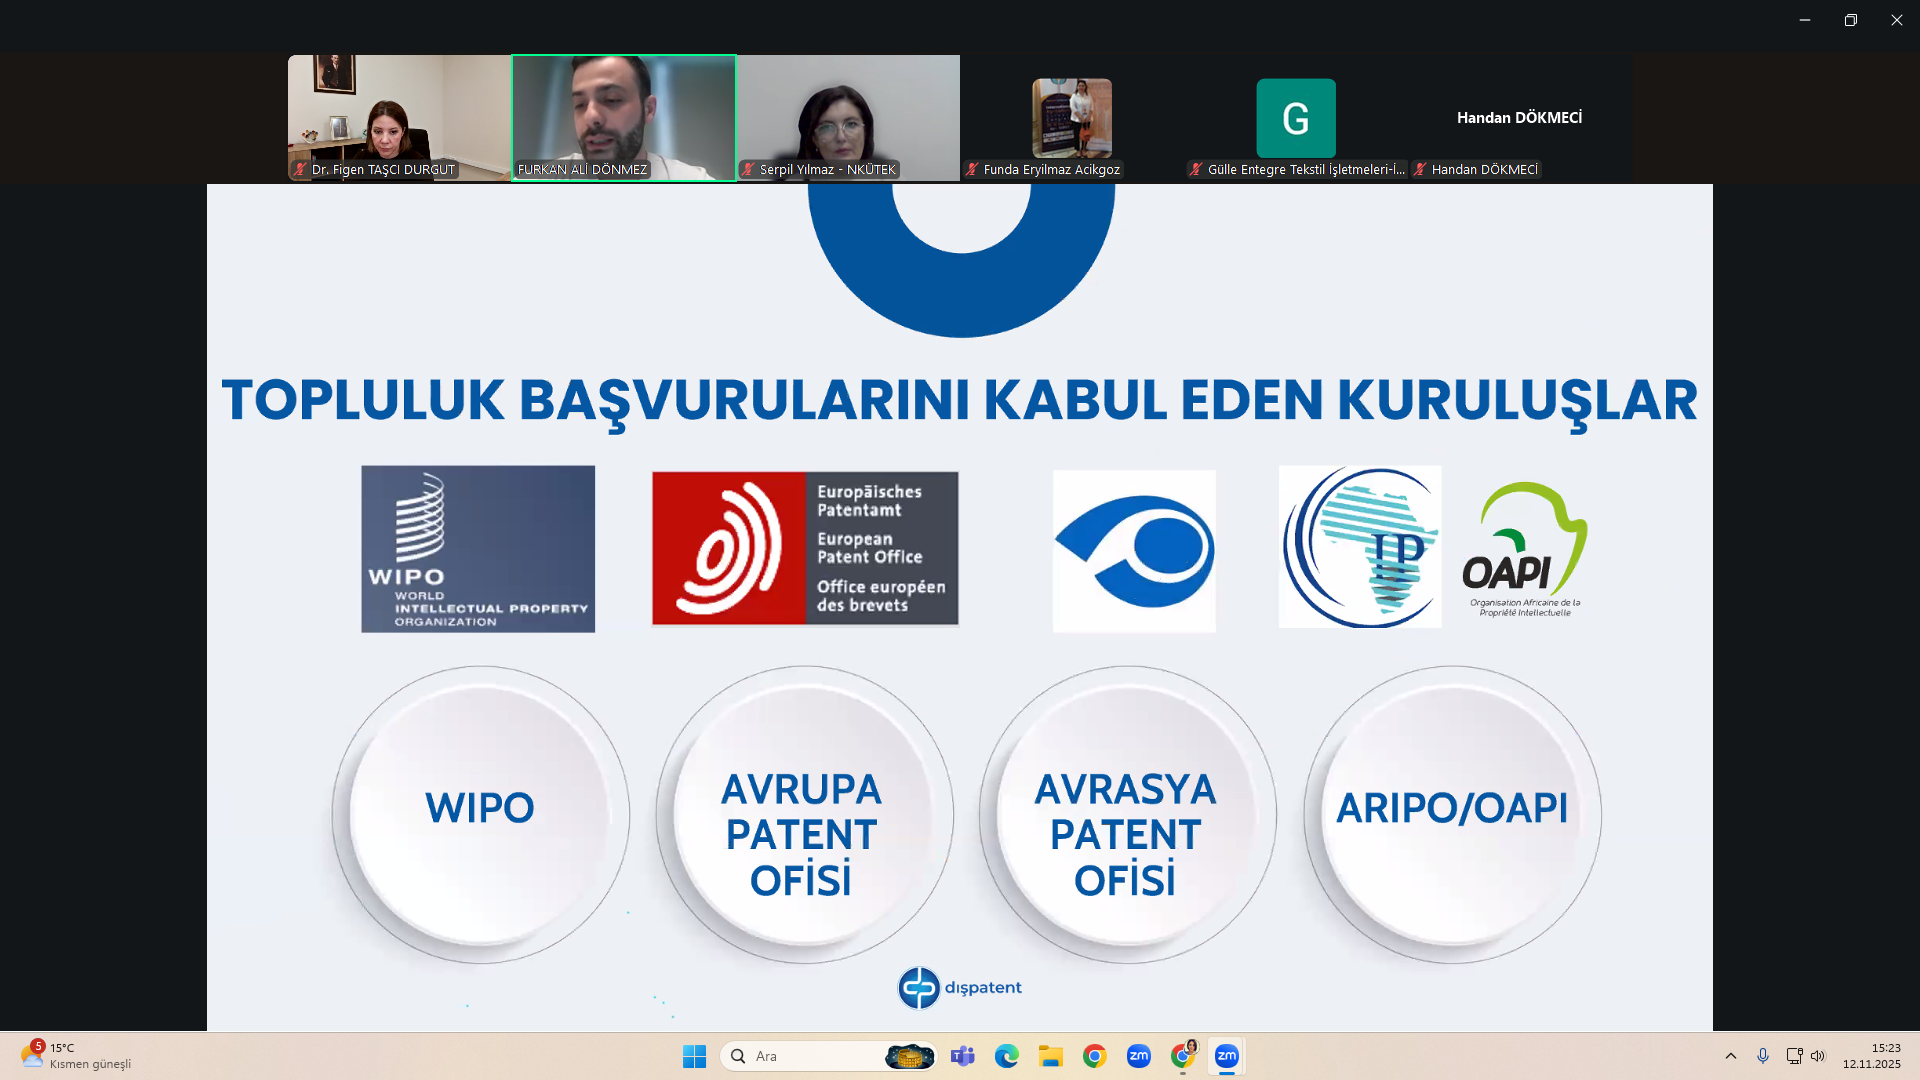Click the system tray microphone icon
The height and width of the screenshot is (1080, 1920).
pos(1762,1056)
